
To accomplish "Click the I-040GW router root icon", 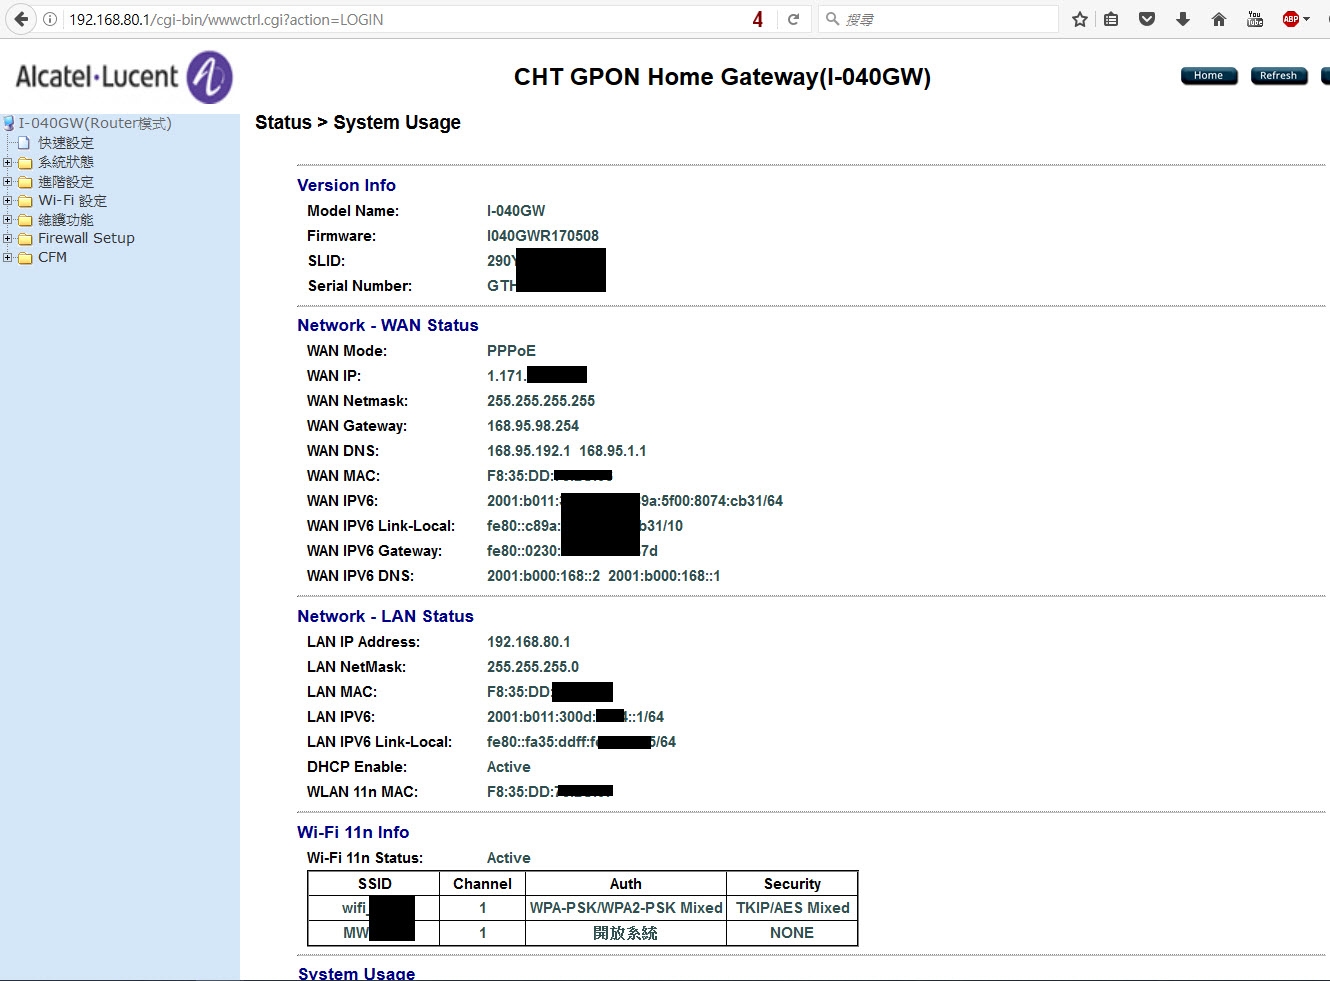I will [9, 123].
